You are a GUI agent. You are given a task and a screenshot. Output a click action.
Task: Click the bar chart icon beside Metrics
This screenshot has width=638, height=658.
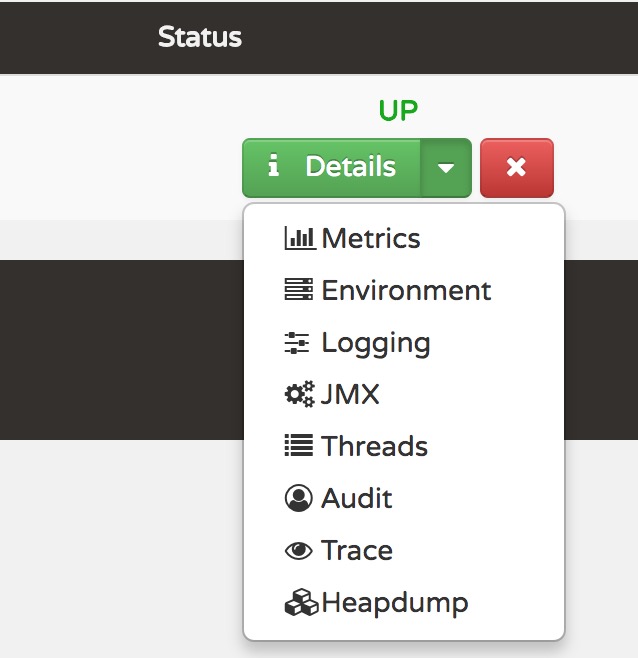(300, 238)
